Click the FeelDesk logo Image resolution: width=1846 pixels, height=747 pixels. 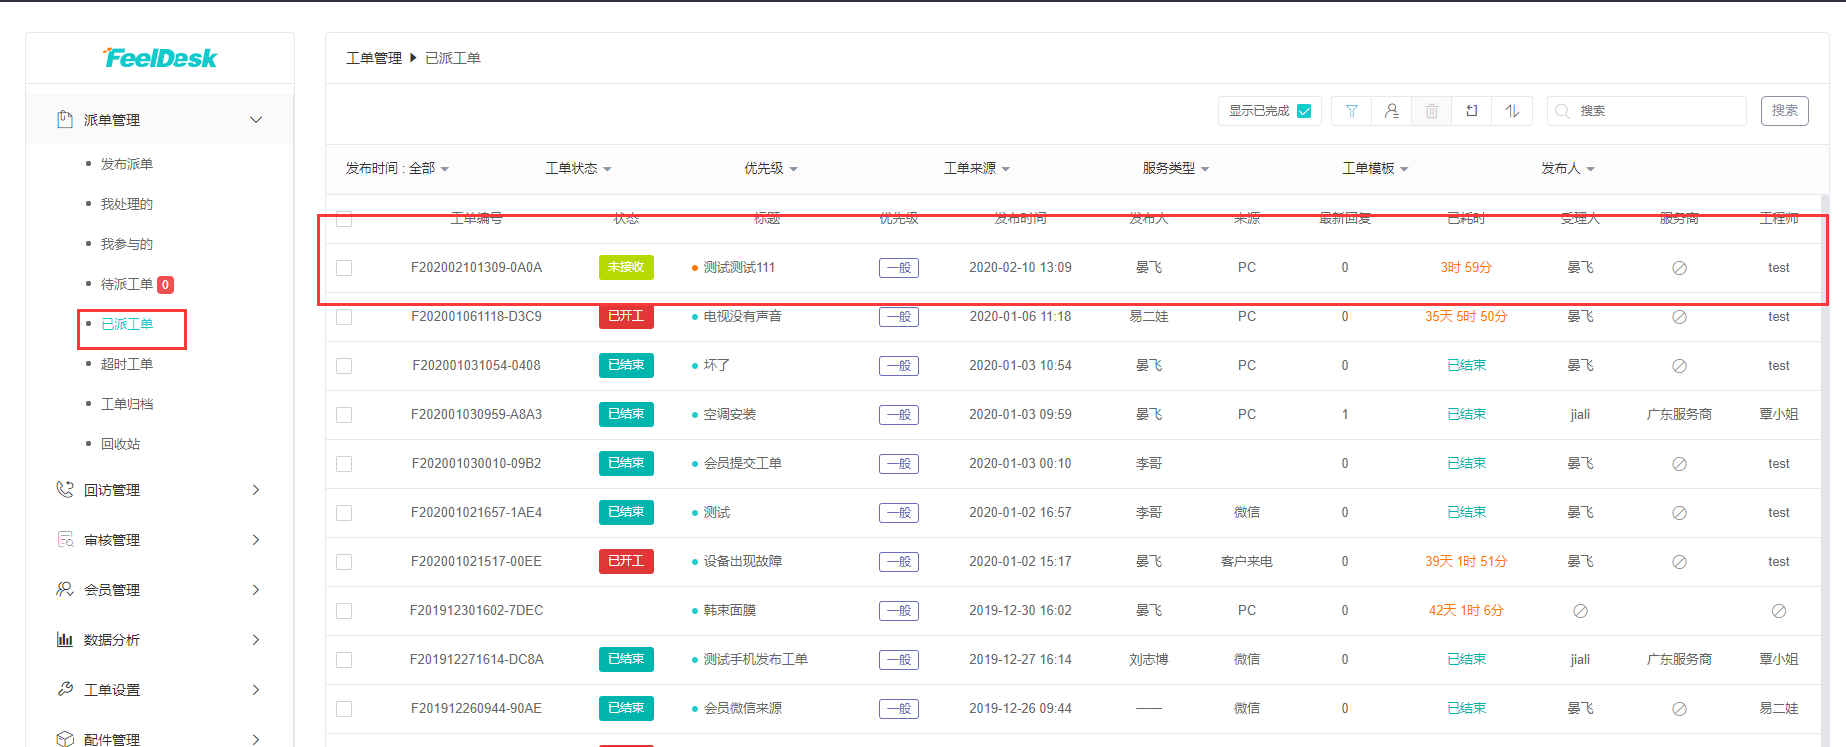[x=160, y=58]
